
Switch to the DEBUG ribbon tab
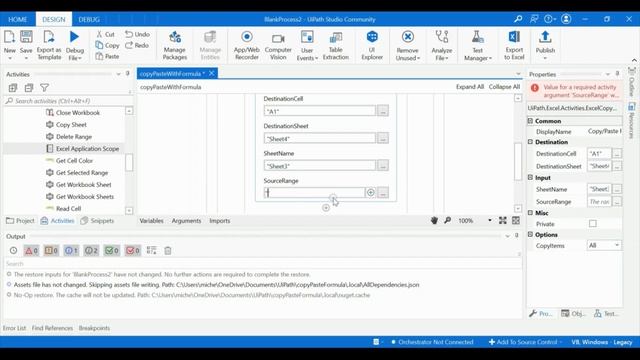click(89, 19)
